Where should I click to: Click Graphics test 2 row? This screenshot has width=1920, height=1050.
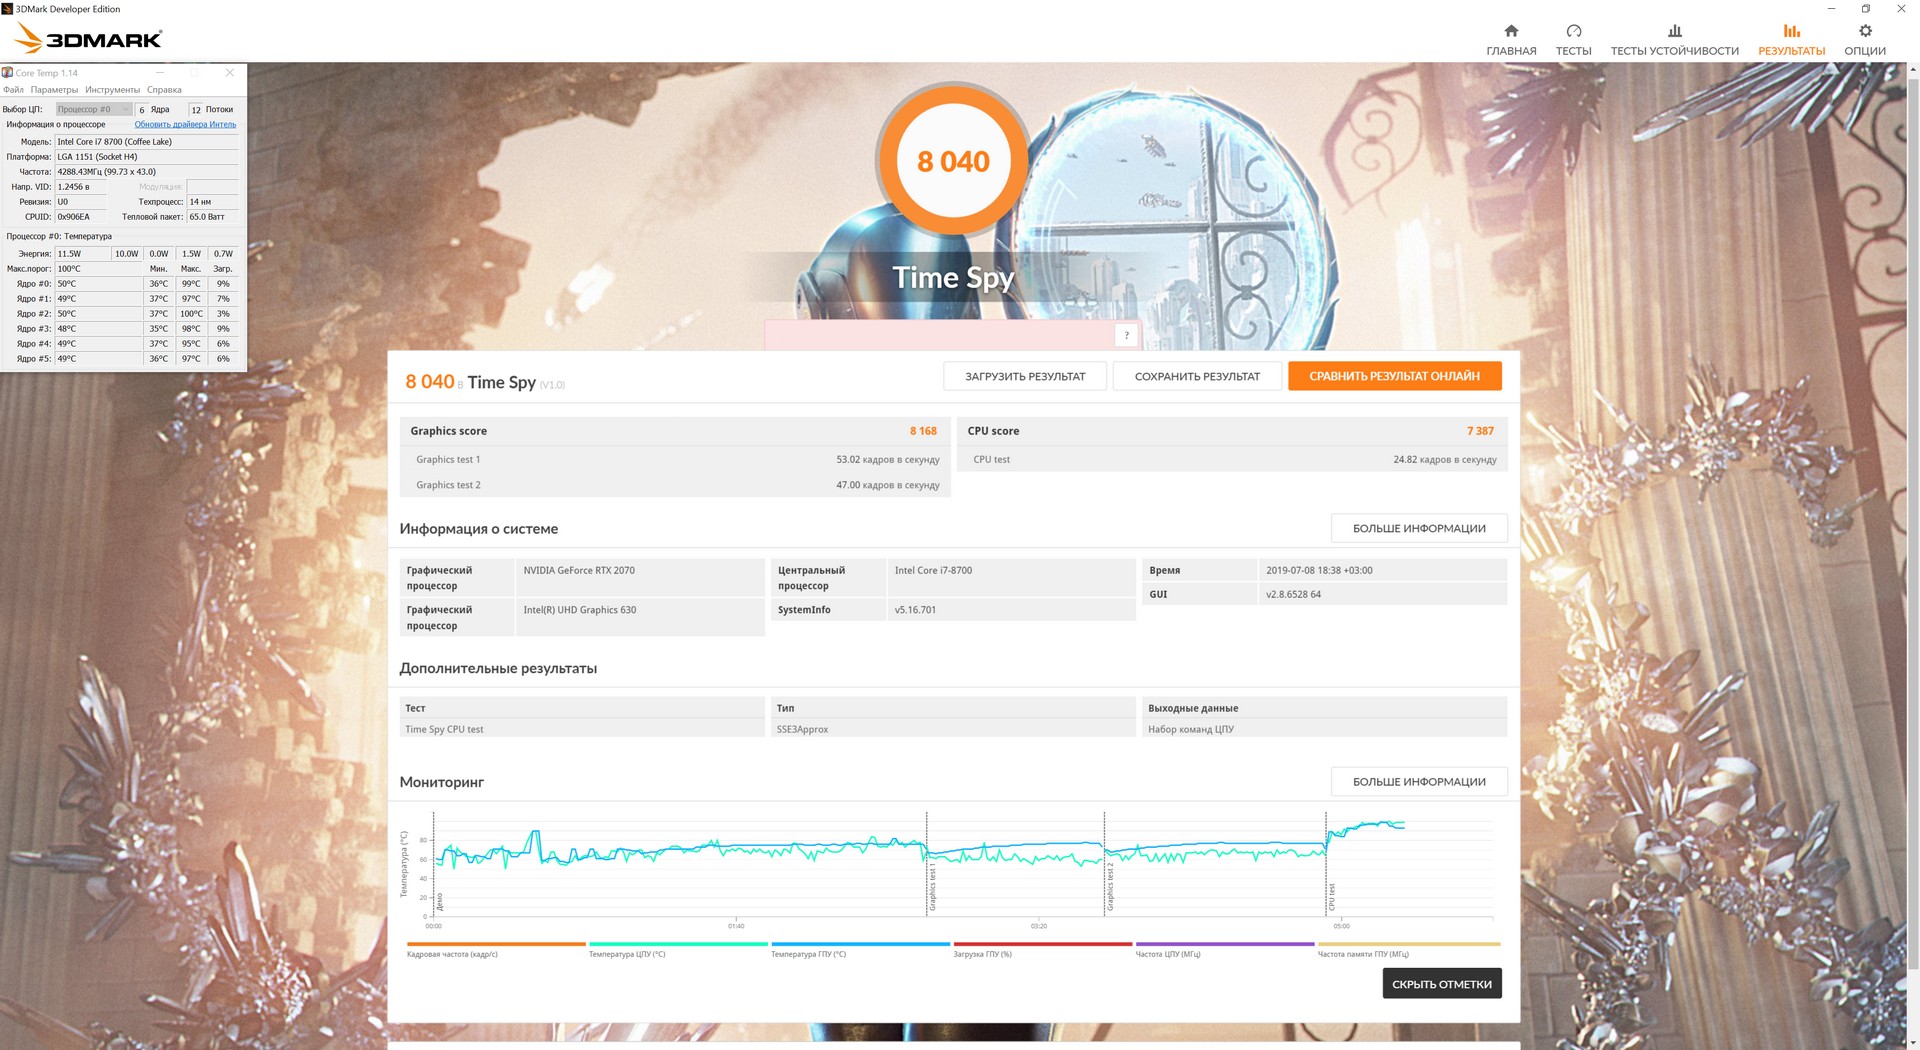click(x=675, y=485)
